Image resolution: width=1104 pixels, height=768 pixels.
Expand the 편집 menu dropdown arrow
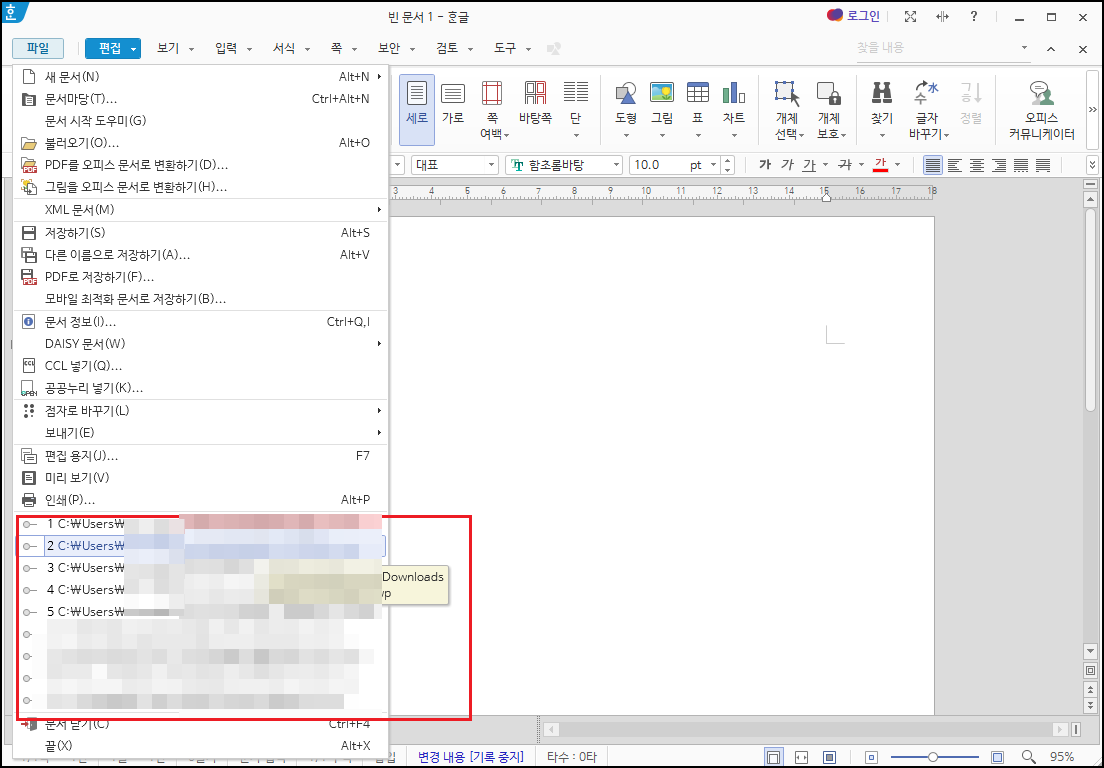tap(134, 49)
